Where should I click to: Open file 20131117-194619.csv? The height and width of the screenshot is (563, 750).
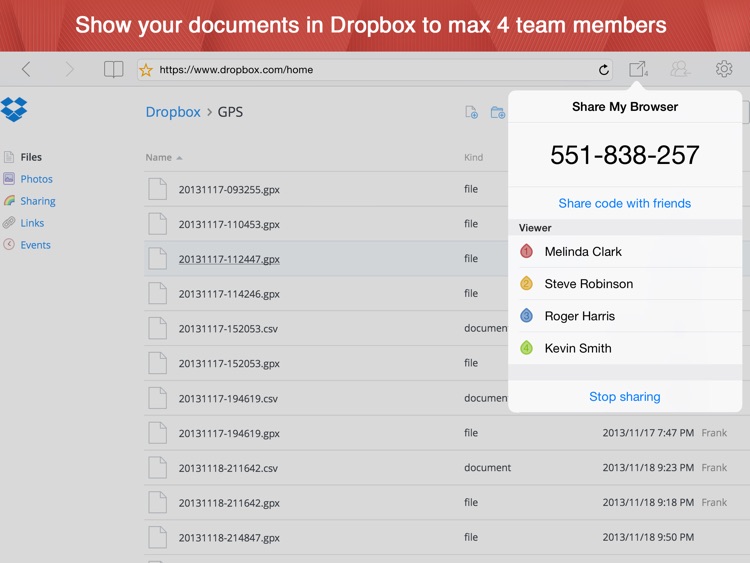pos(228,398)
